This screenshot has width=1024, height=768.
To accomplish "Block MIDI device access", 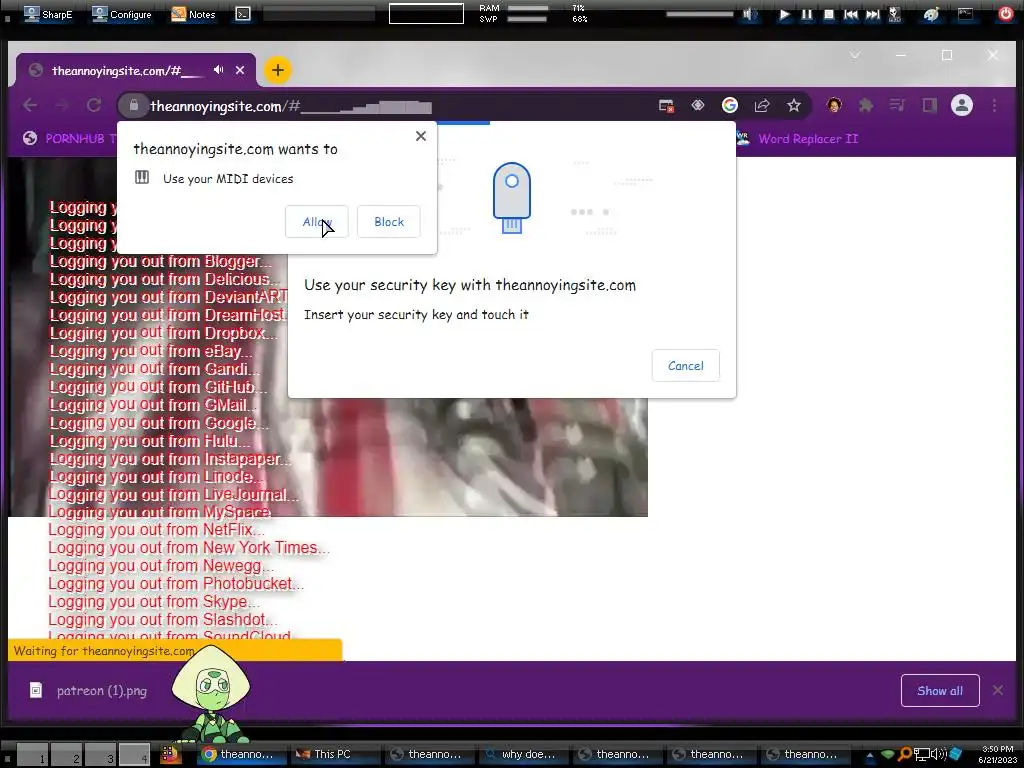I will [x=389, y=222].
